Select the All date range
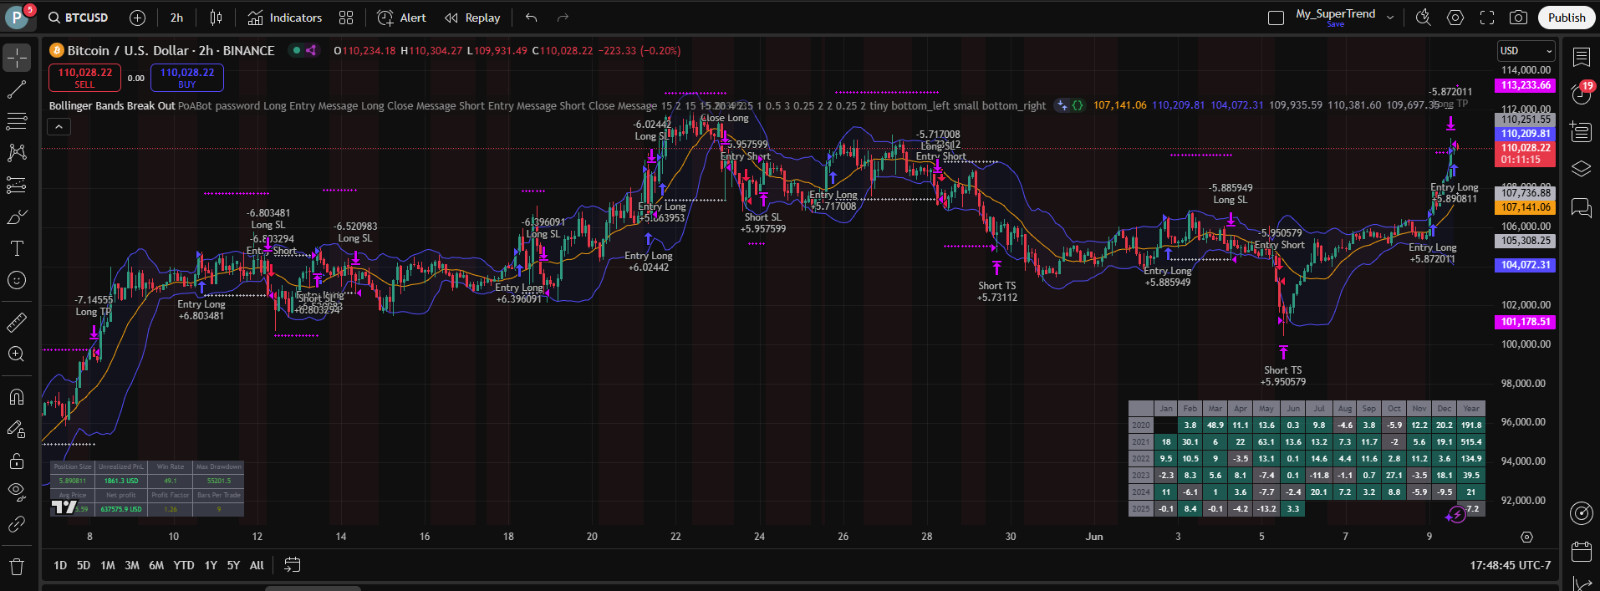1600x591 pixels. pyautogui.click(x=257, y=565)
